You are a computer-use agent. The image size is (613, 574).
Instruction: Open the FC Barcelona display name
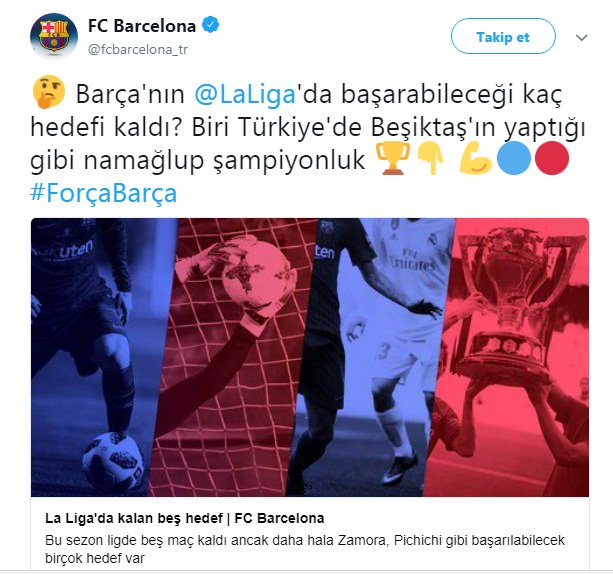pyautogui.click(x=142, y=26)
